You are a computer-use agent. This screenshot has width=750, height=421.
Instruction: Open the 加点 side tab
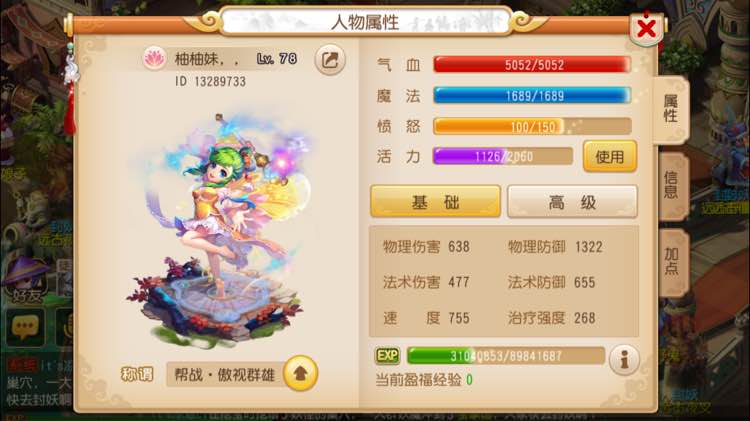[x=671, y=261]
